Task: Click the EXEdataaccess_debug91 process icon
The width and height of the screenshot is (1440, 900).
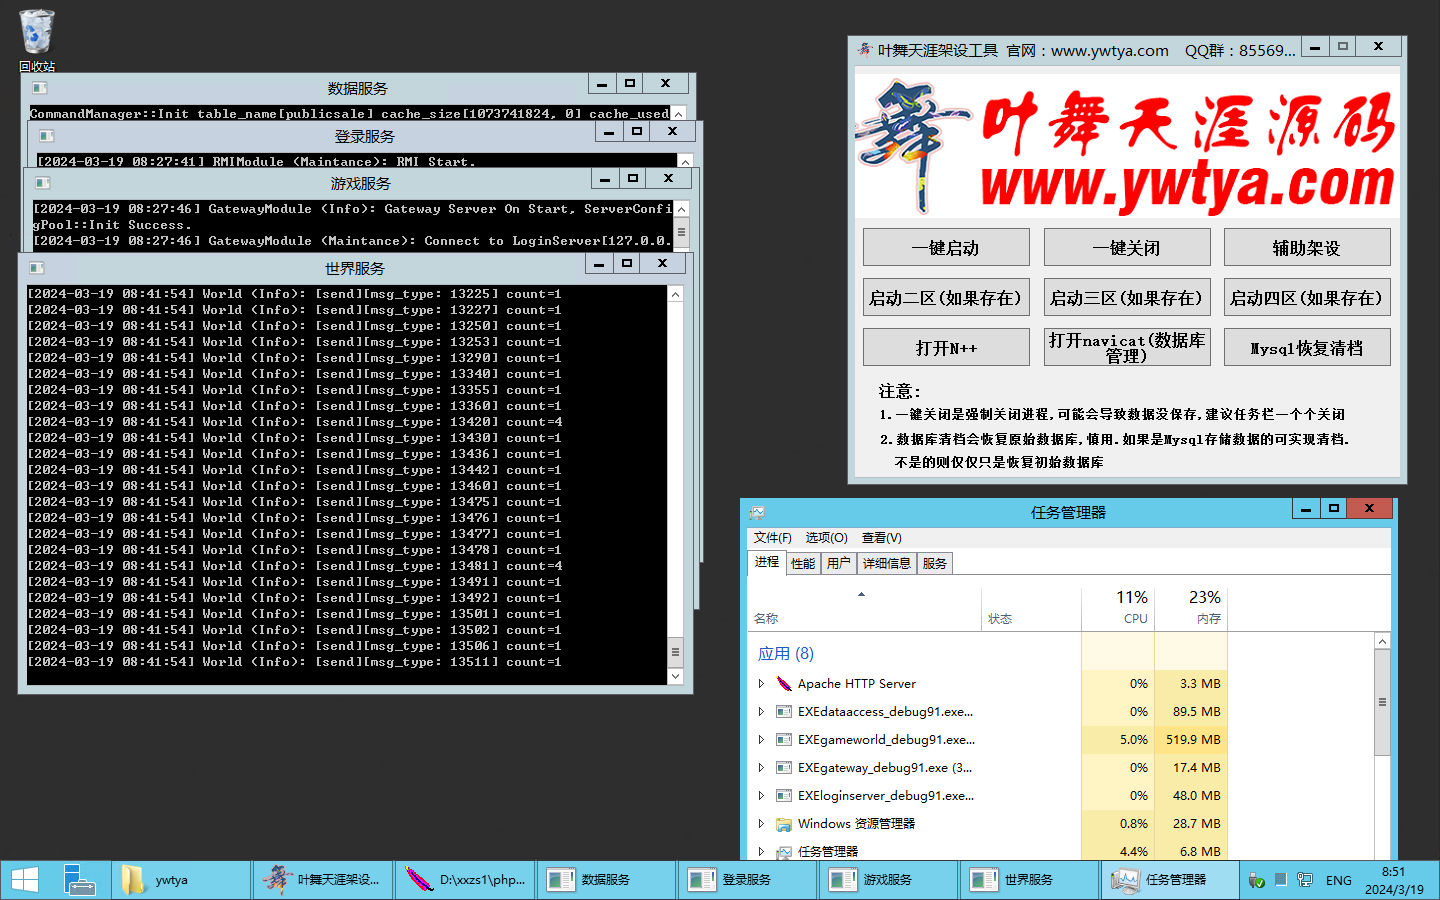Action: tap(784, 712)
